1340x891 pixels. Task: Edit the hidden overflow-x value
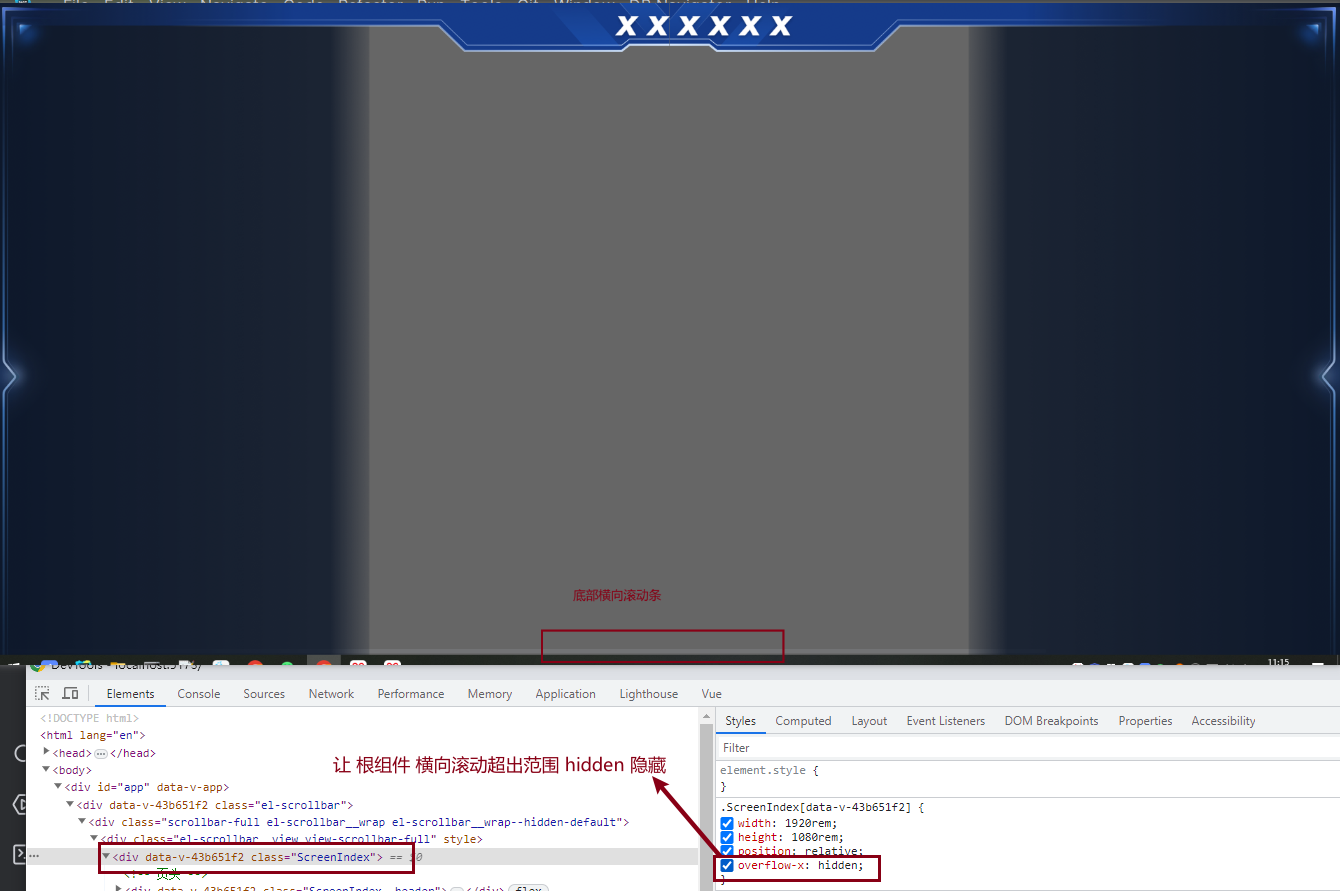click(838, 866)
